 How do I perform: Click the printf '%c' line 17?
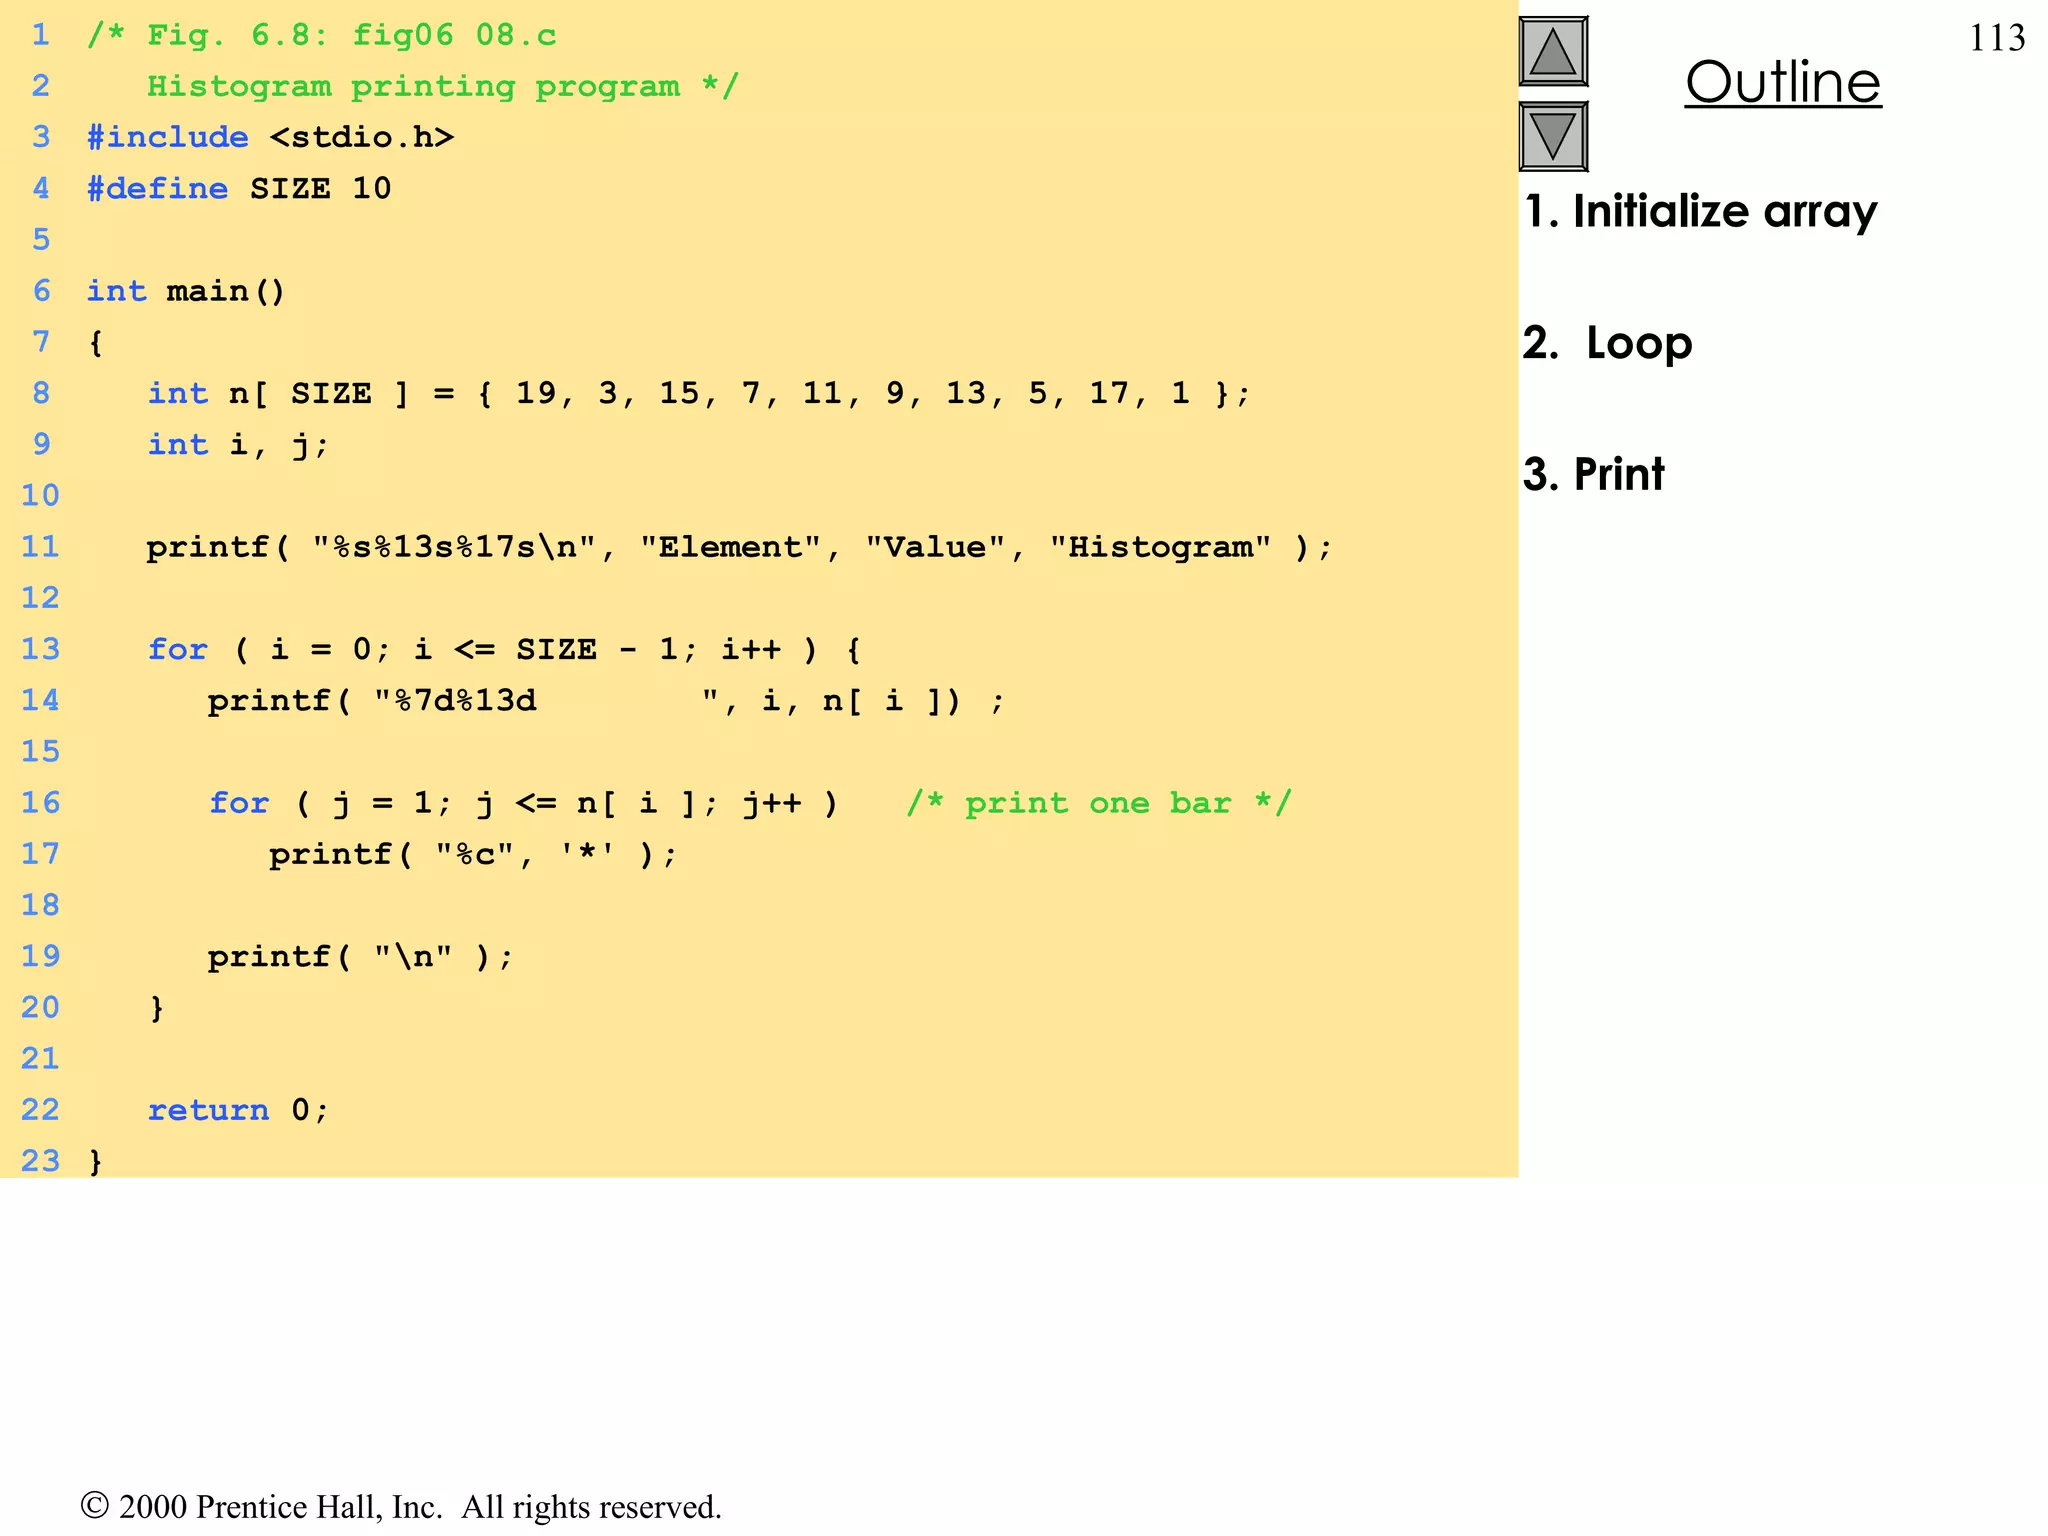[473, 854]
